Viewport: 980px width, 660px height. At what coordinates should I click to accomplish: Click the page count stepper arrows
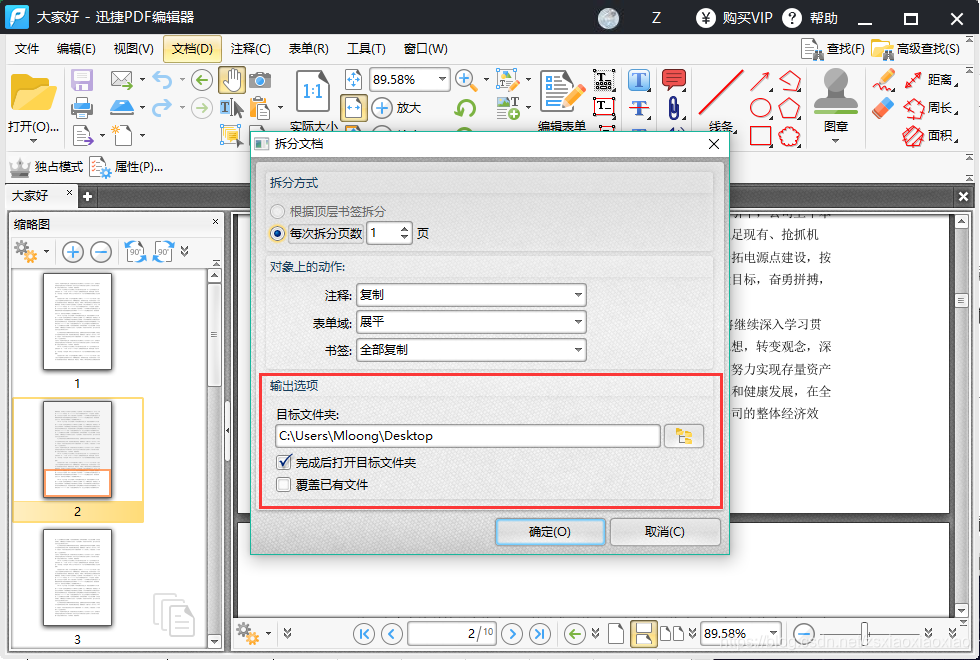(x=405, y=234)
